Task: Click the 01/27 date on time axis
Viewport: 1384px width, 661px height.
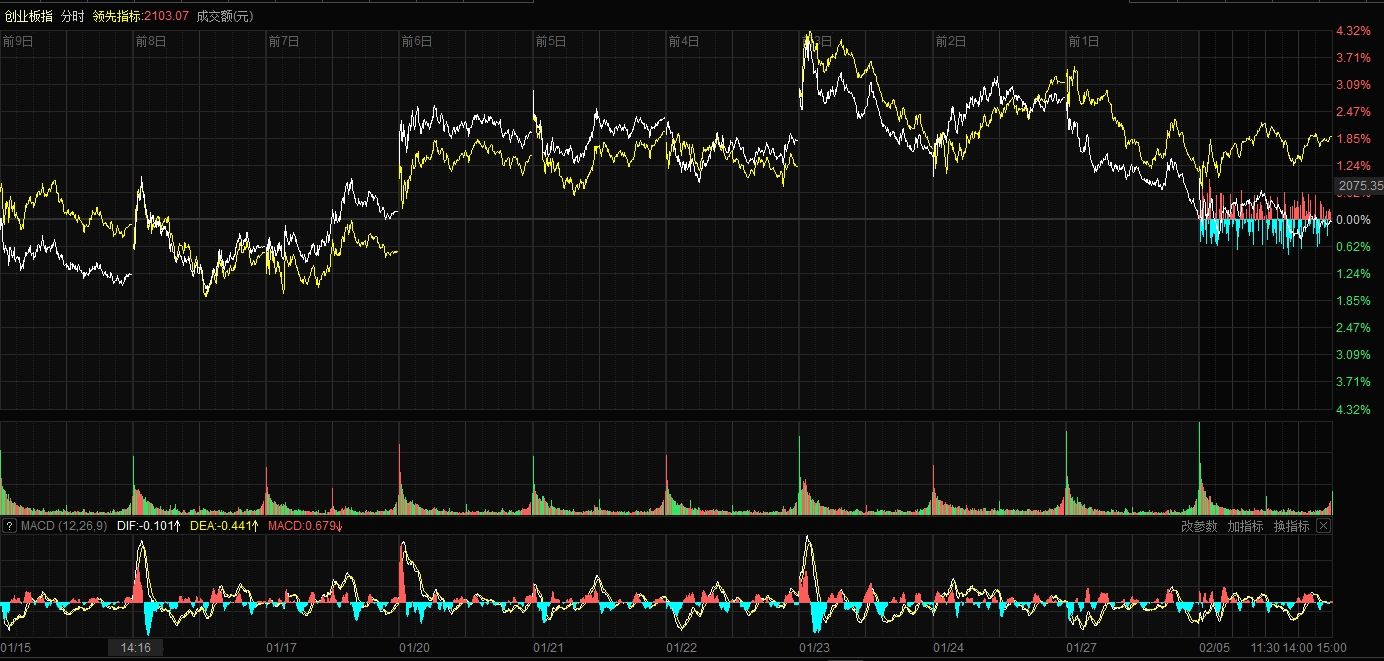Action: (x=1082, y=648)
